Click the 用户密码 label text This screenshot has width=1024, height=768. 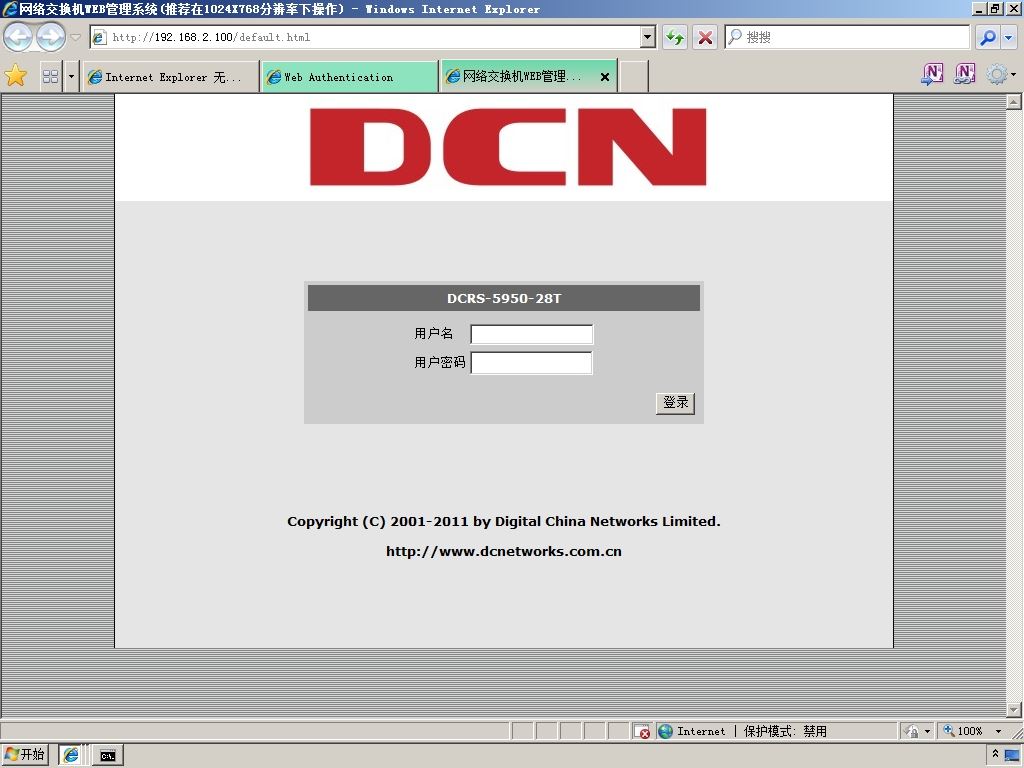click(x=440, y=362)
